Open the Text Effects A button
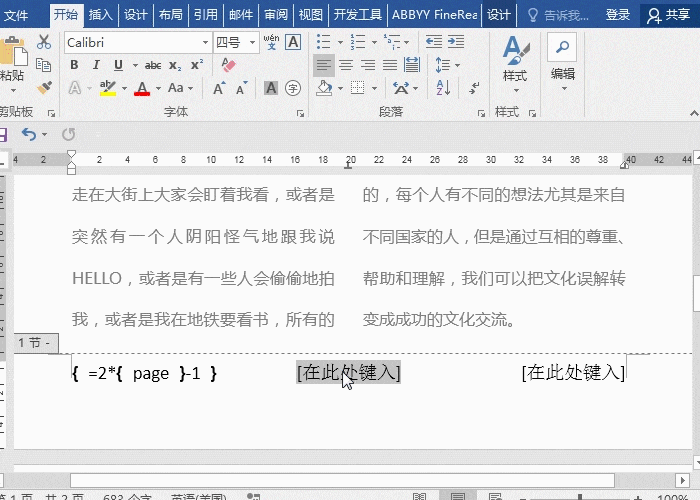The width and height of the screenshot is (700, 500). (x=75, y=88)
